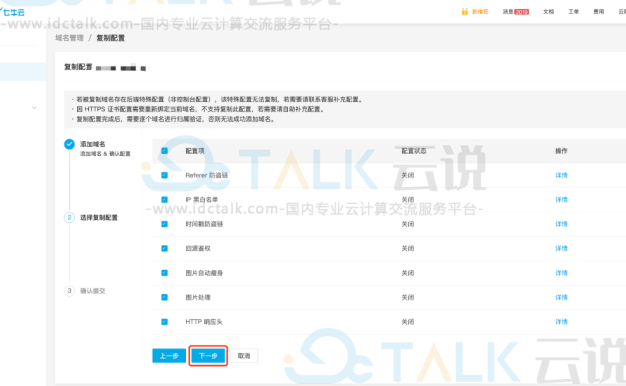Open 详情 for 时间戳防盗链
Screen dimensions: 626x386
point(561,224)
